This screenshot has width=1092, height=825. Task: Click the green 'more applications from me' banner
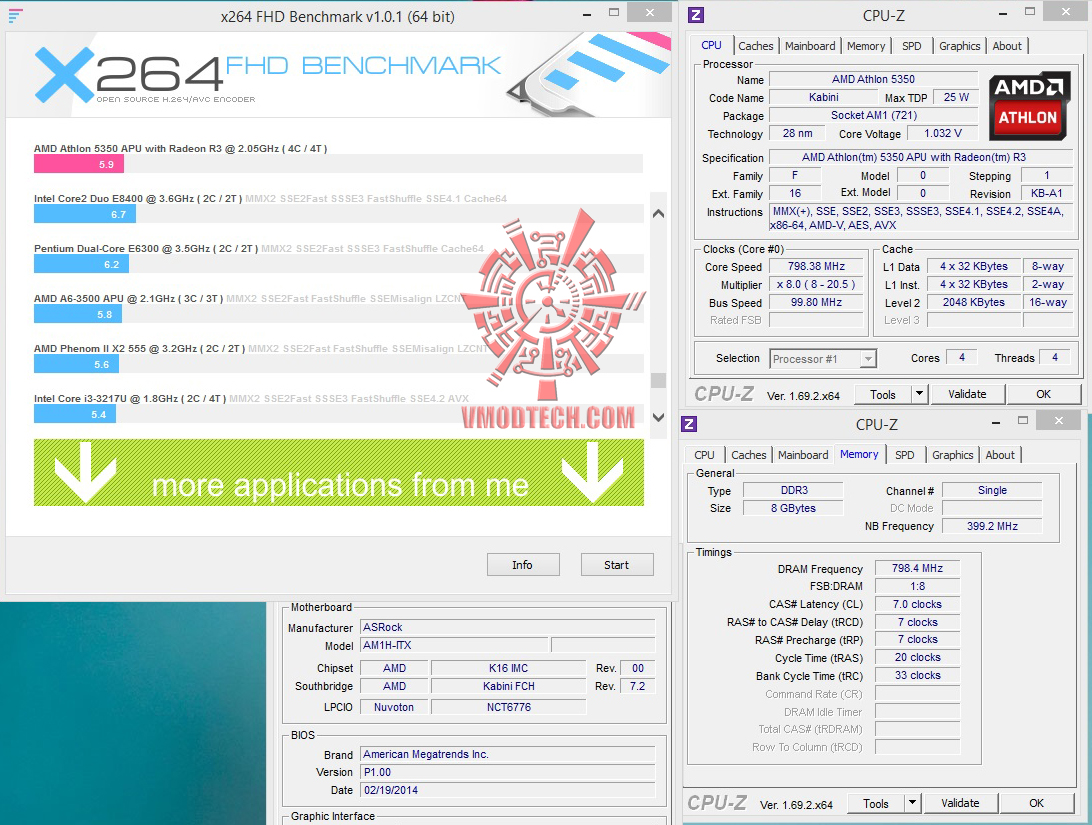(x=338, y=473)
